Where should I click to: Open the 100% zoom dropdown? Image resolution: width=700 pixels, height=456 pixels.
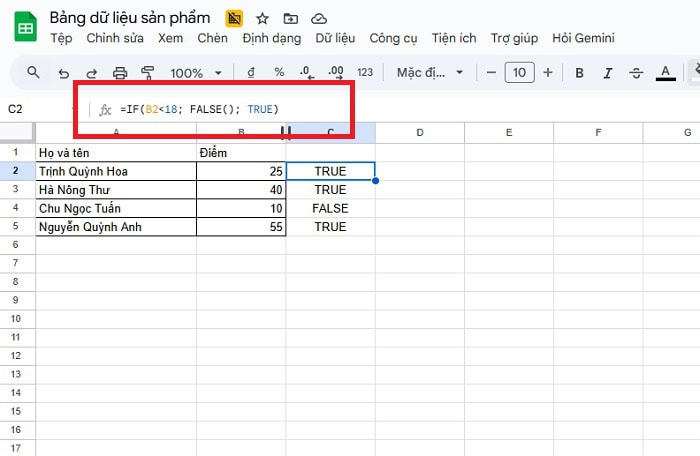pos(194,73)
